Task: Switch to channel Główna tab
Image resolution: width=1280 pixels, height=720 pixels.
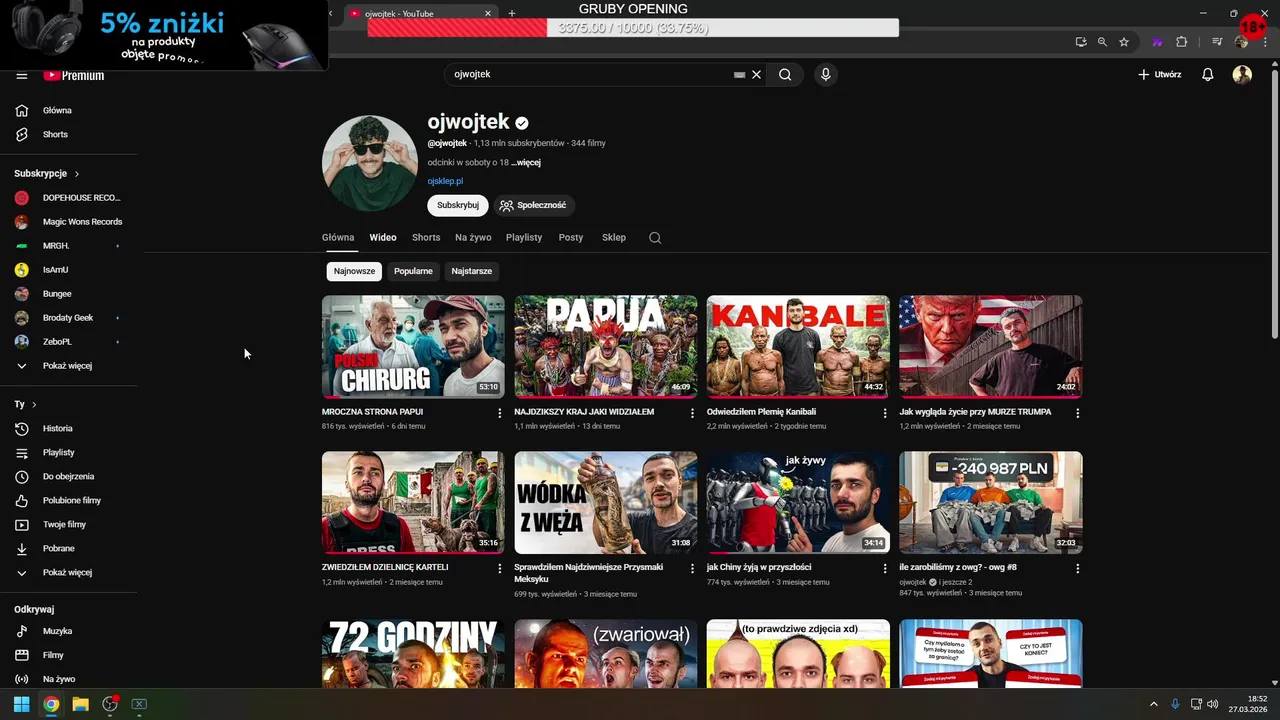Action: point(338,238)
